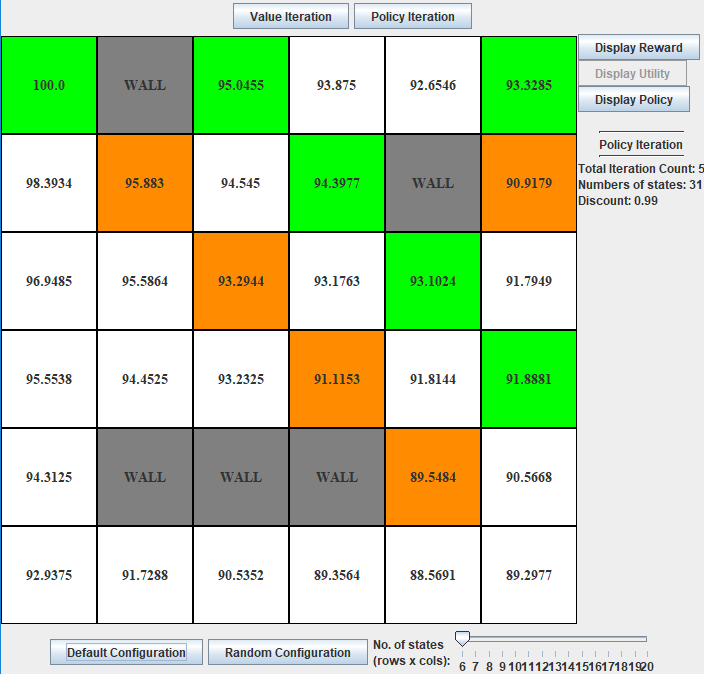Image resolution: width=704 pixels, height=674 pixels.
Task: Load the Default Configuration
Action: [126, 652]
